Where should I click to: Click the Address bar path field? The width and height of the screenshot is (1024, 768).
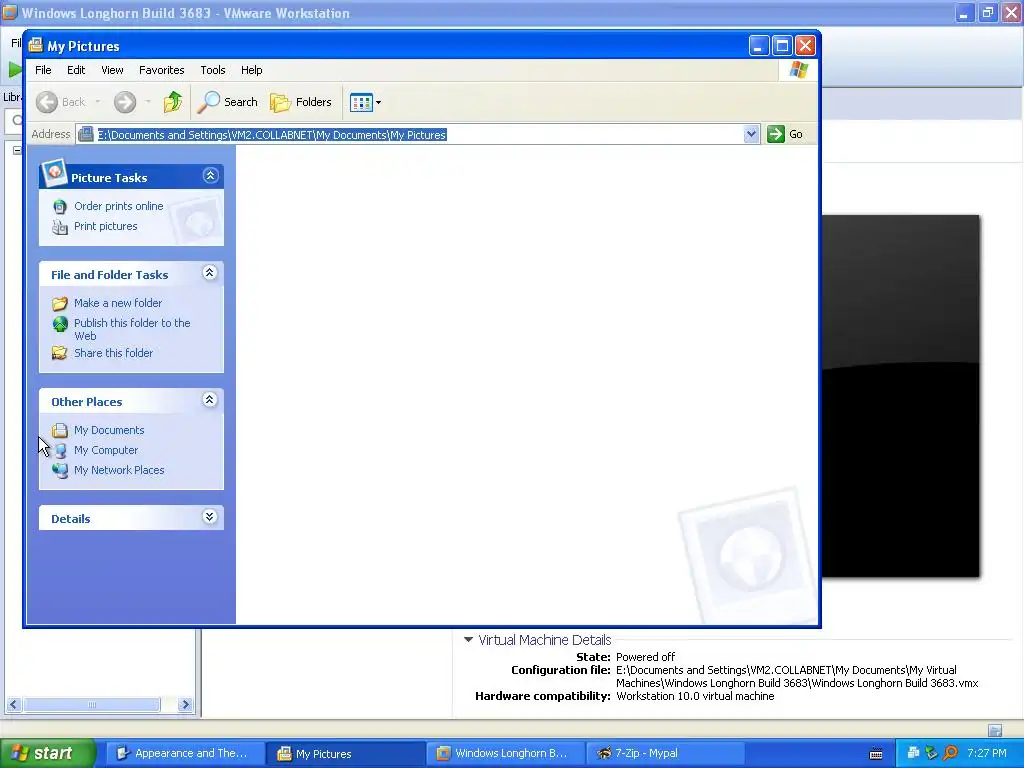click(418, 135)
